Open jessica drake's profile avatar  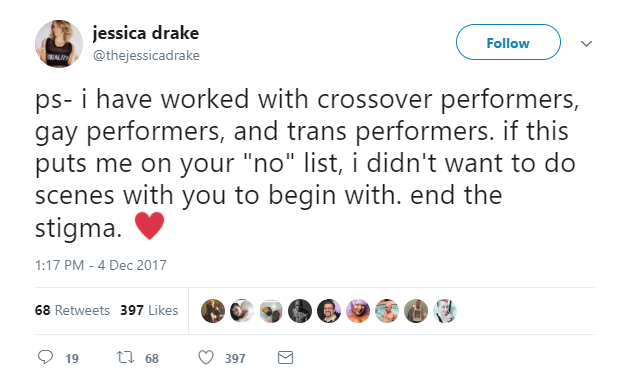tap(59, 44)
